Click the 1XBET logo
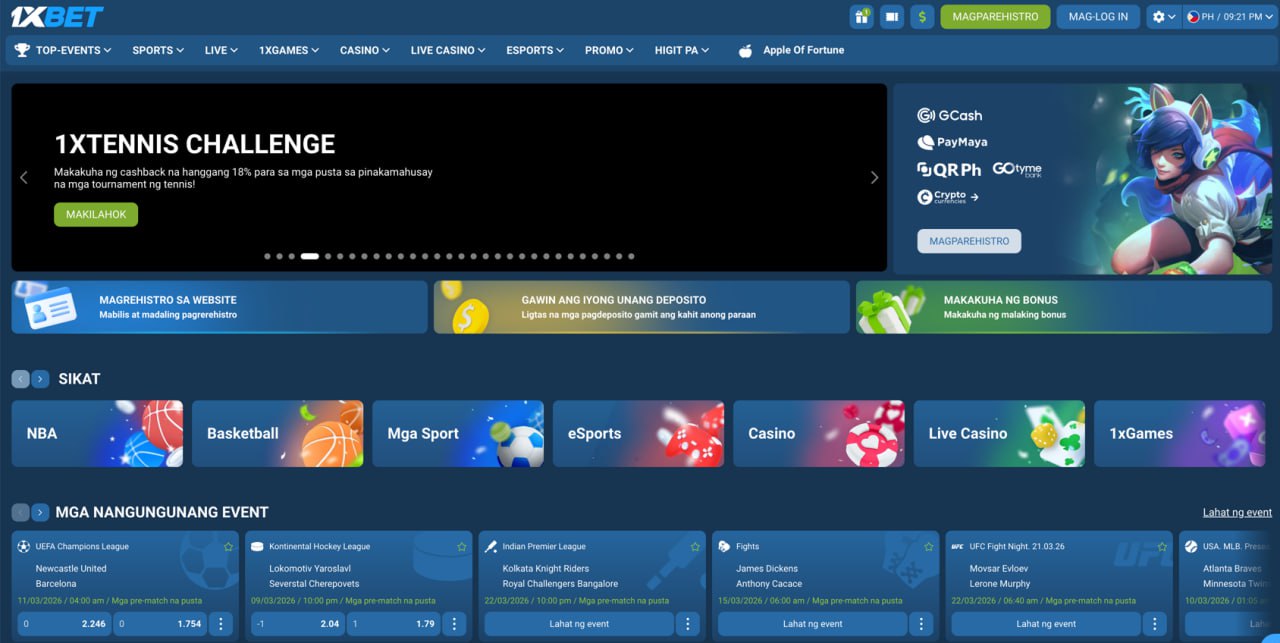The width and height of the screenshot is (1280, 643). point(57,16)
